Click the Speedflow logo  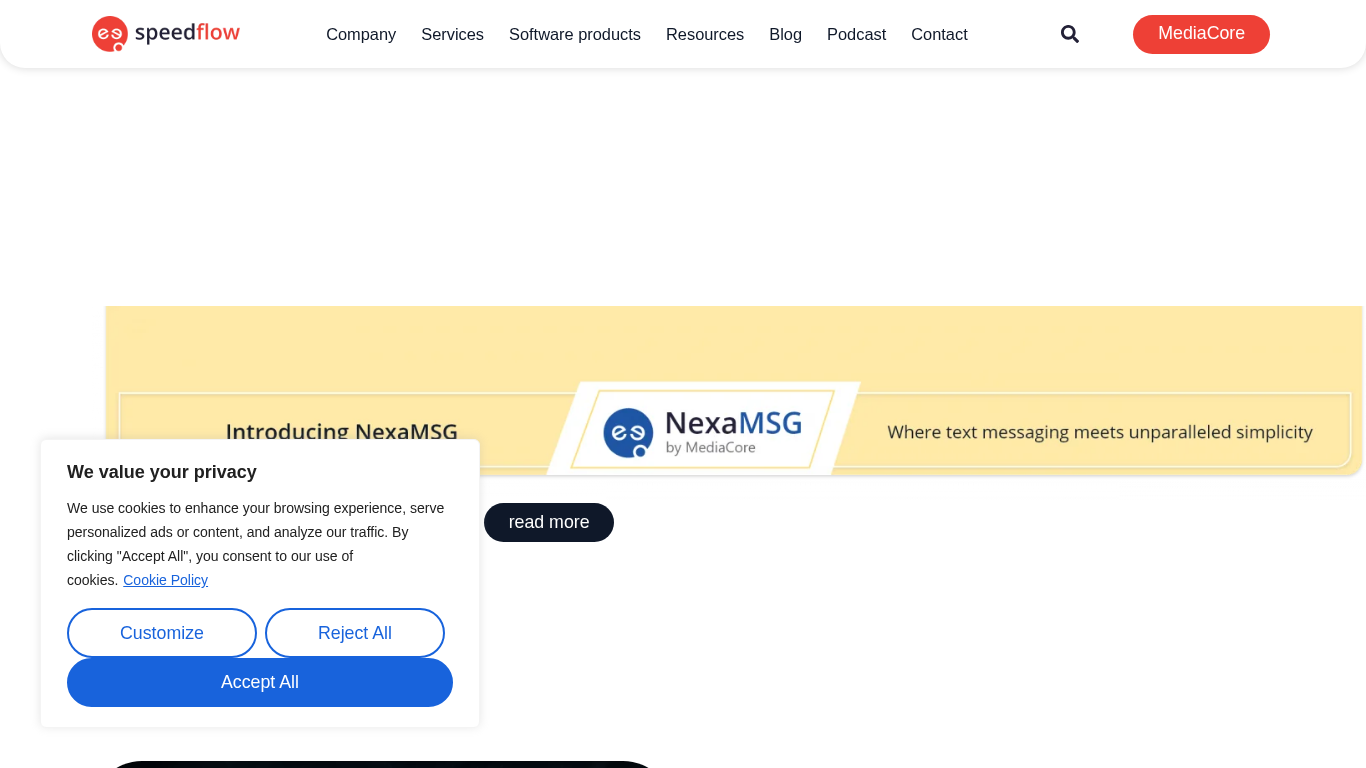pyautogui.click(x=166, y=33)
